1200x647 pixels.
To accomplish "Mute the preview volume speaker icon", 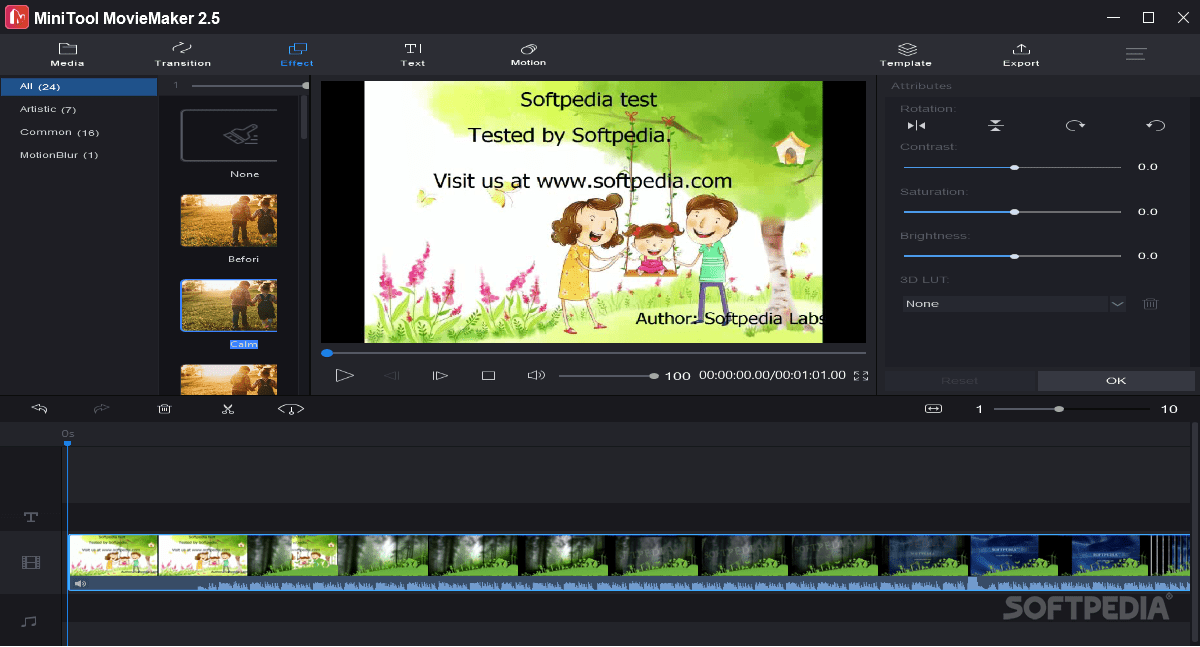I will coord(536,376).
